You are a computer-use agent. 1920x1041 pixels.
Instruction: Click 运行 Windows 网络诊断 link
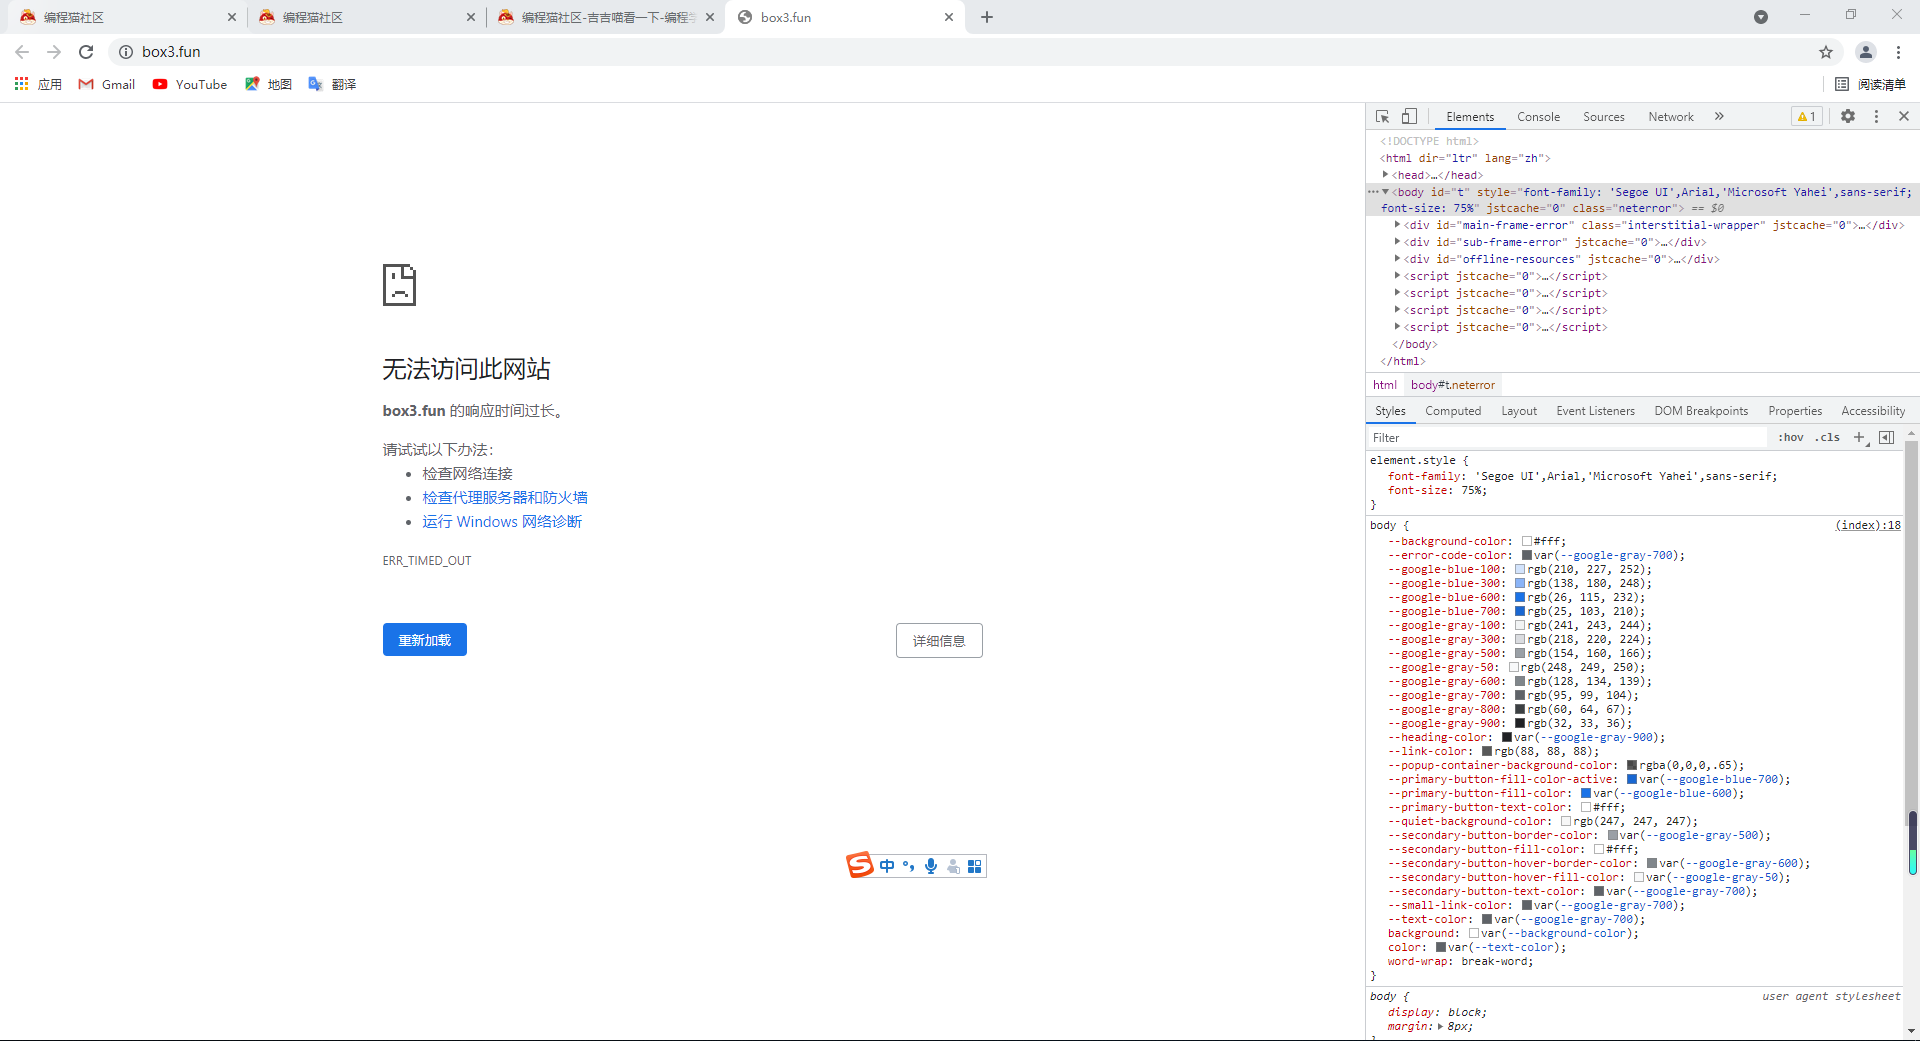502,522
